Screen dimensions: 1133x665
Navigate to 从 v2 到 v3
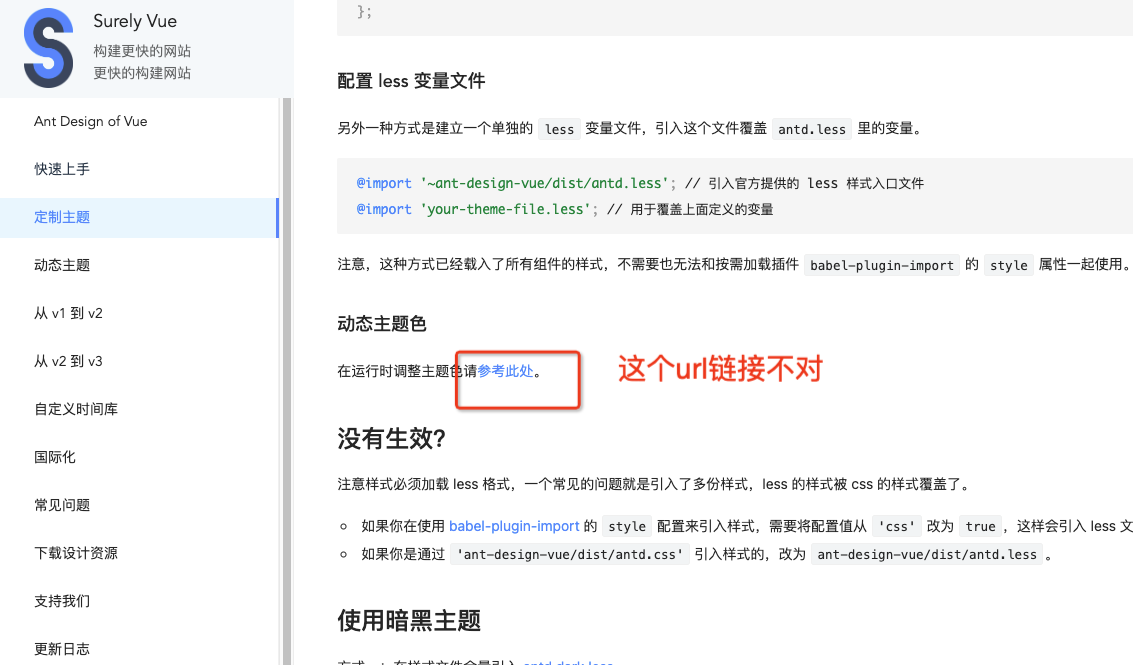coord(68,361)
